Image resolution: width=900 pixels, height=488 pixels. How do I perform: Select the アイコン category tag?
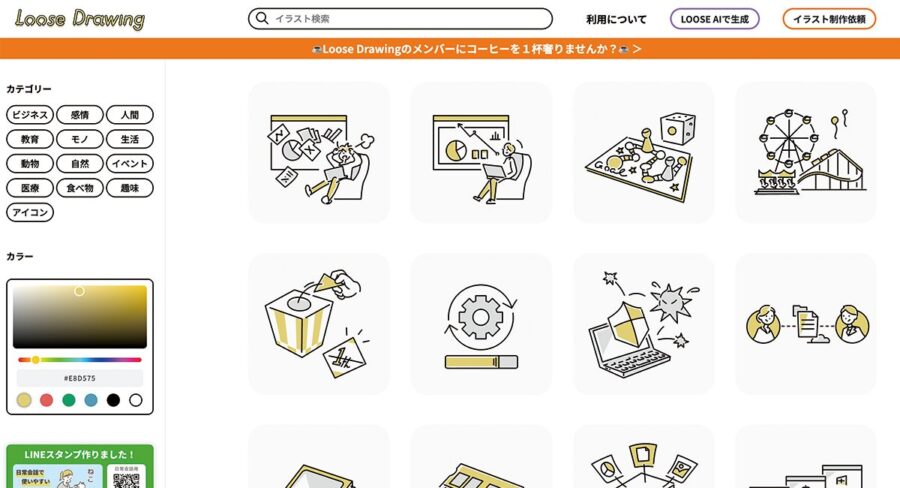click(30, 212)
